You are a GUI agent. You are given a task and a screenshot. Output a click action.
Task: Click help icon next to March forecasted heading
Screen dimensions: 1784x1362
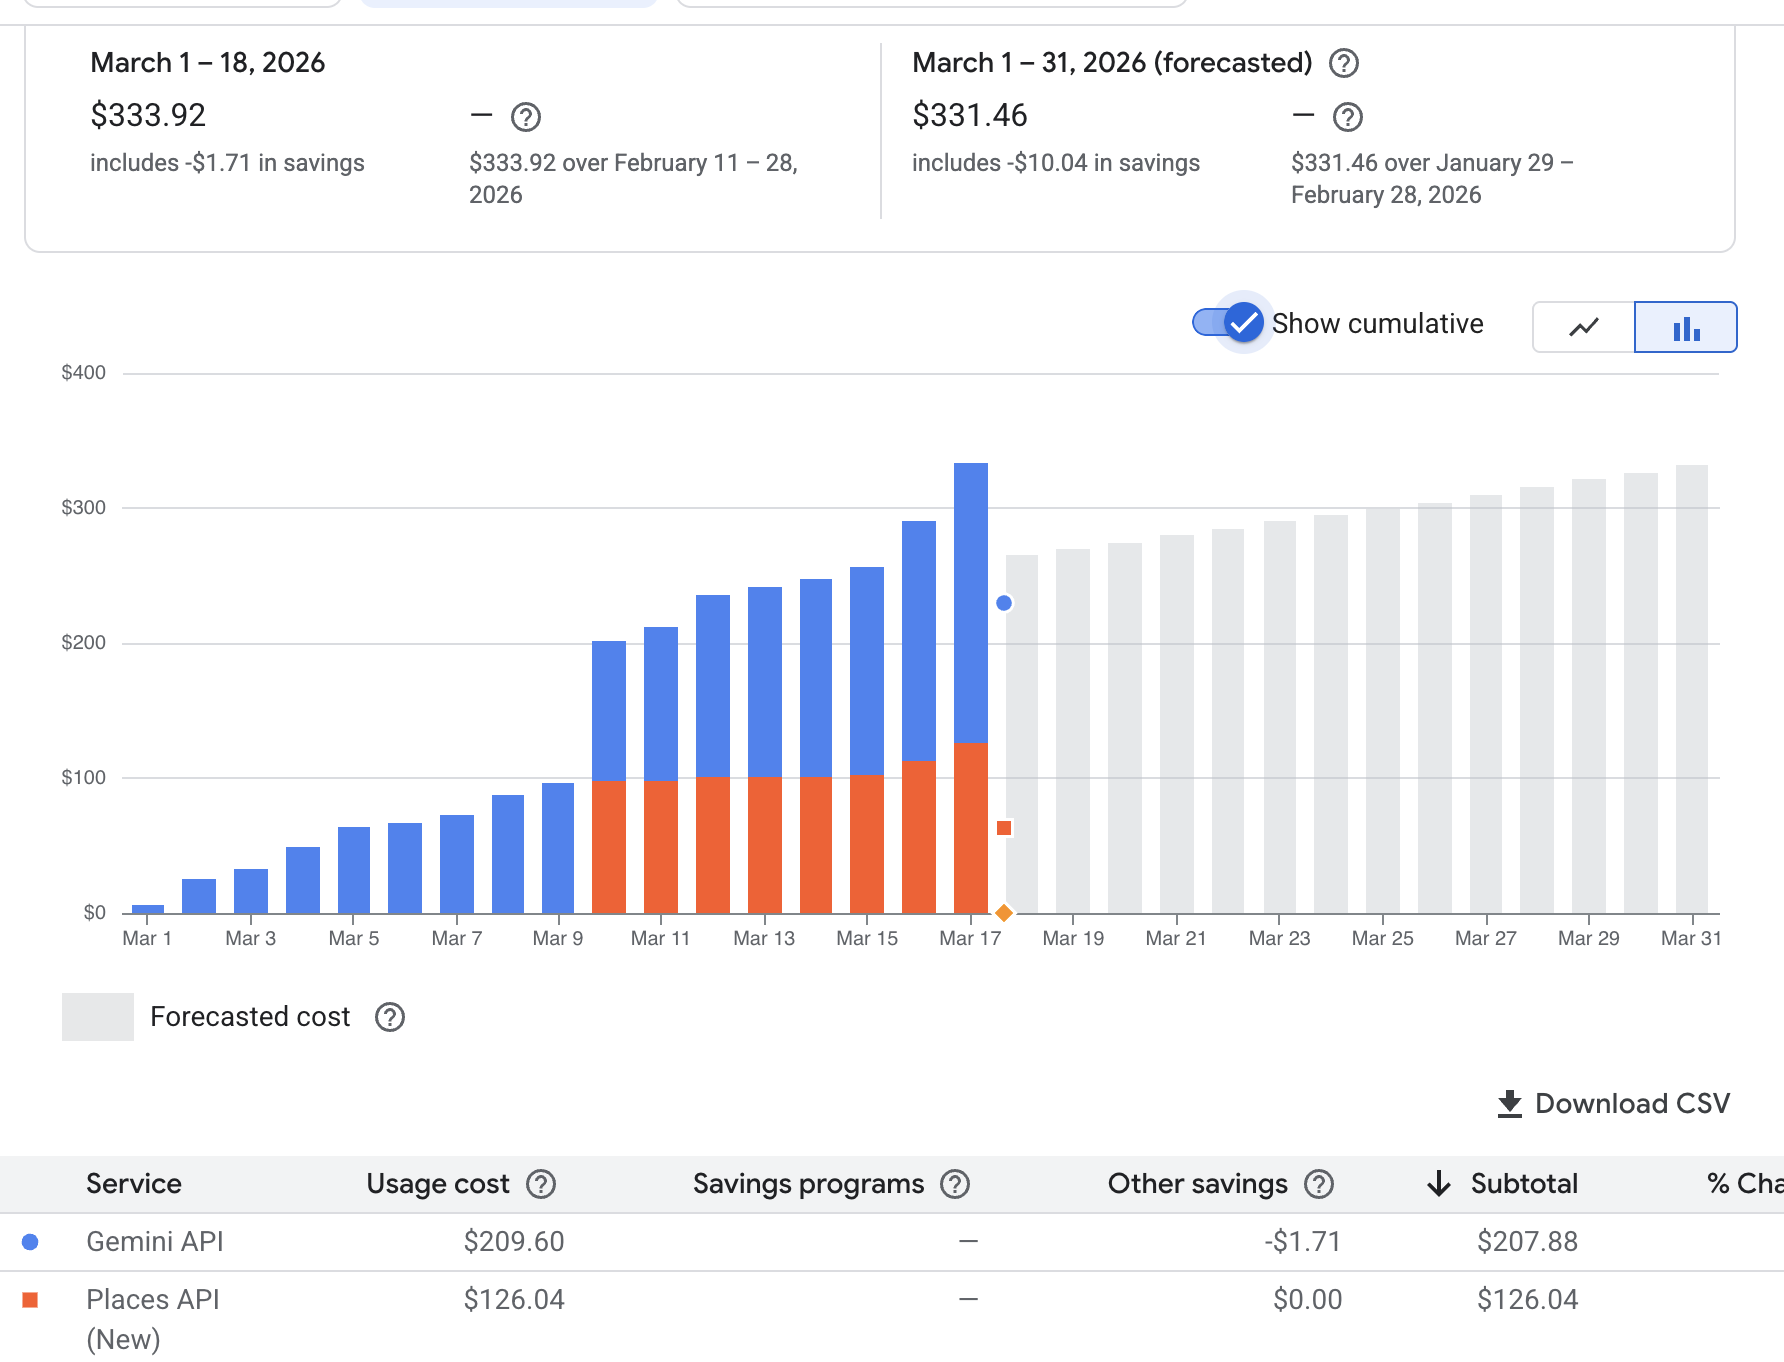point(1345,63)
